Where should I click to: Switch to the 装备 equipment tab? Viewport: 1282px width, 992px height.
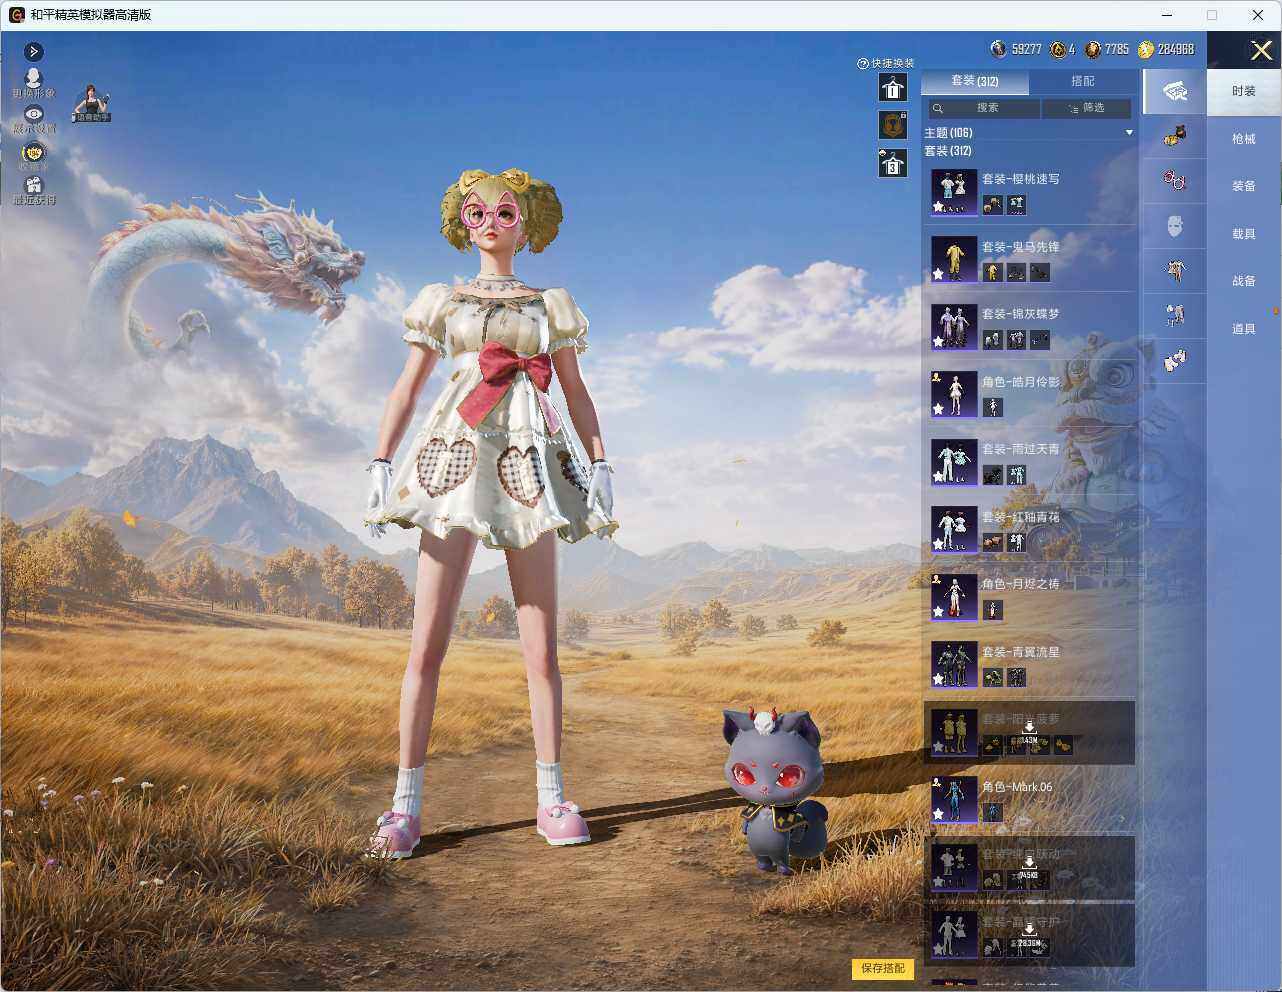(x=1244, y=186)
